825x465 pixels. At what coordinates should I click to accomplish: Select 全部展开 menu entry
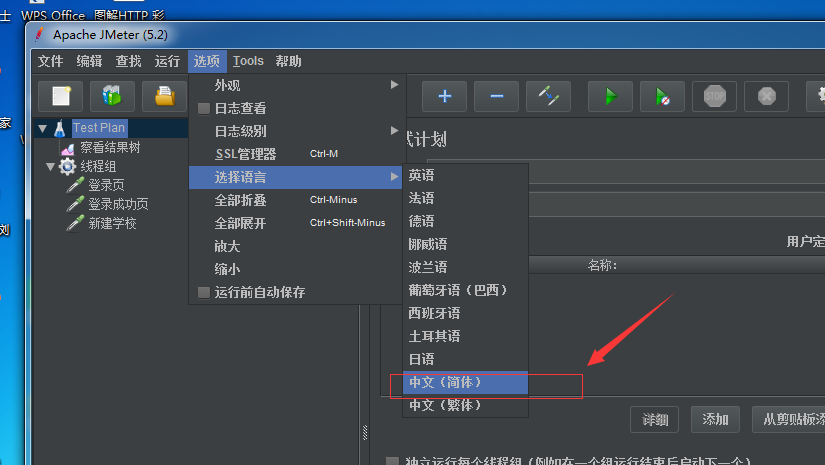[x=296, y=223]
